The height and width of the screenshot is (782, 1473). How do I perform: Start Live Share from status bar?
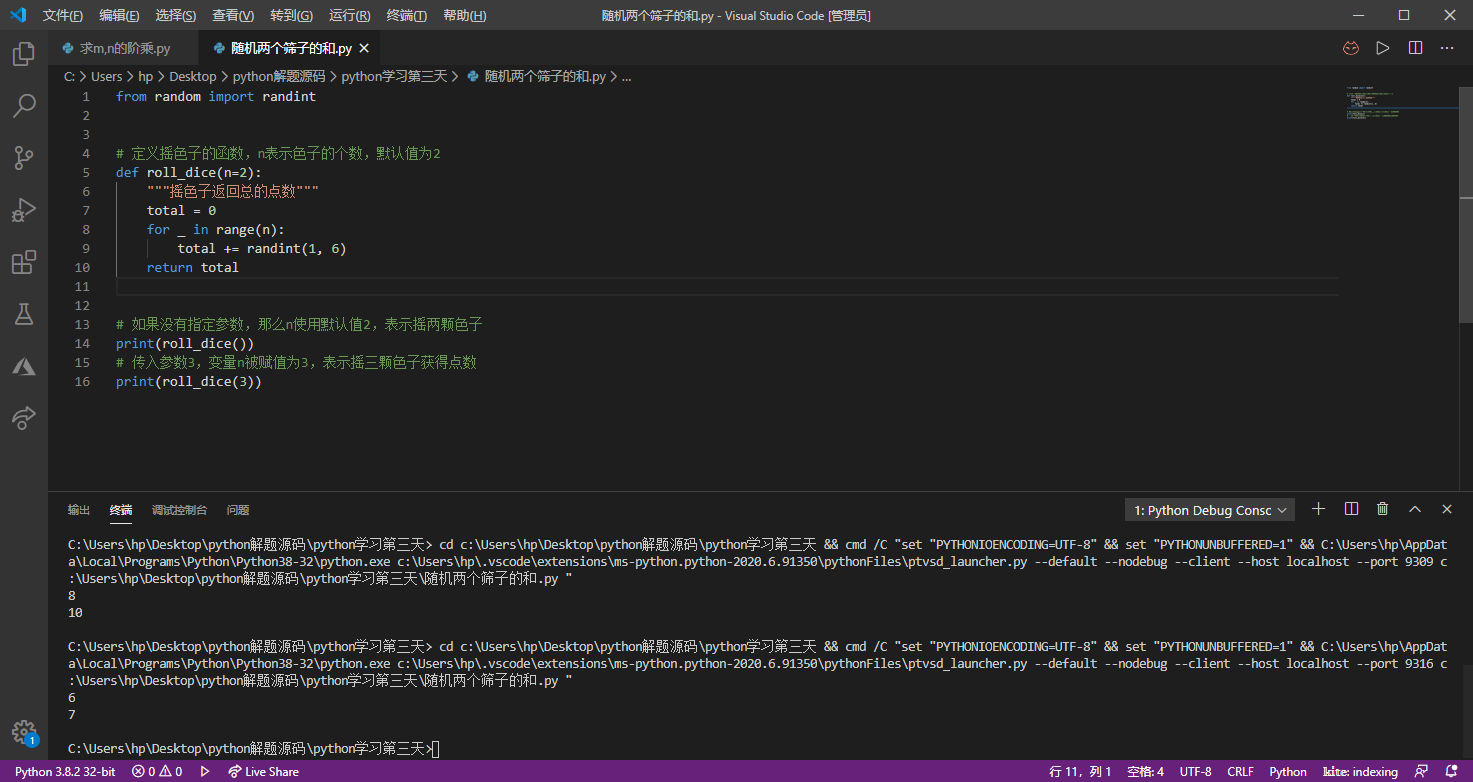point(264,771)
